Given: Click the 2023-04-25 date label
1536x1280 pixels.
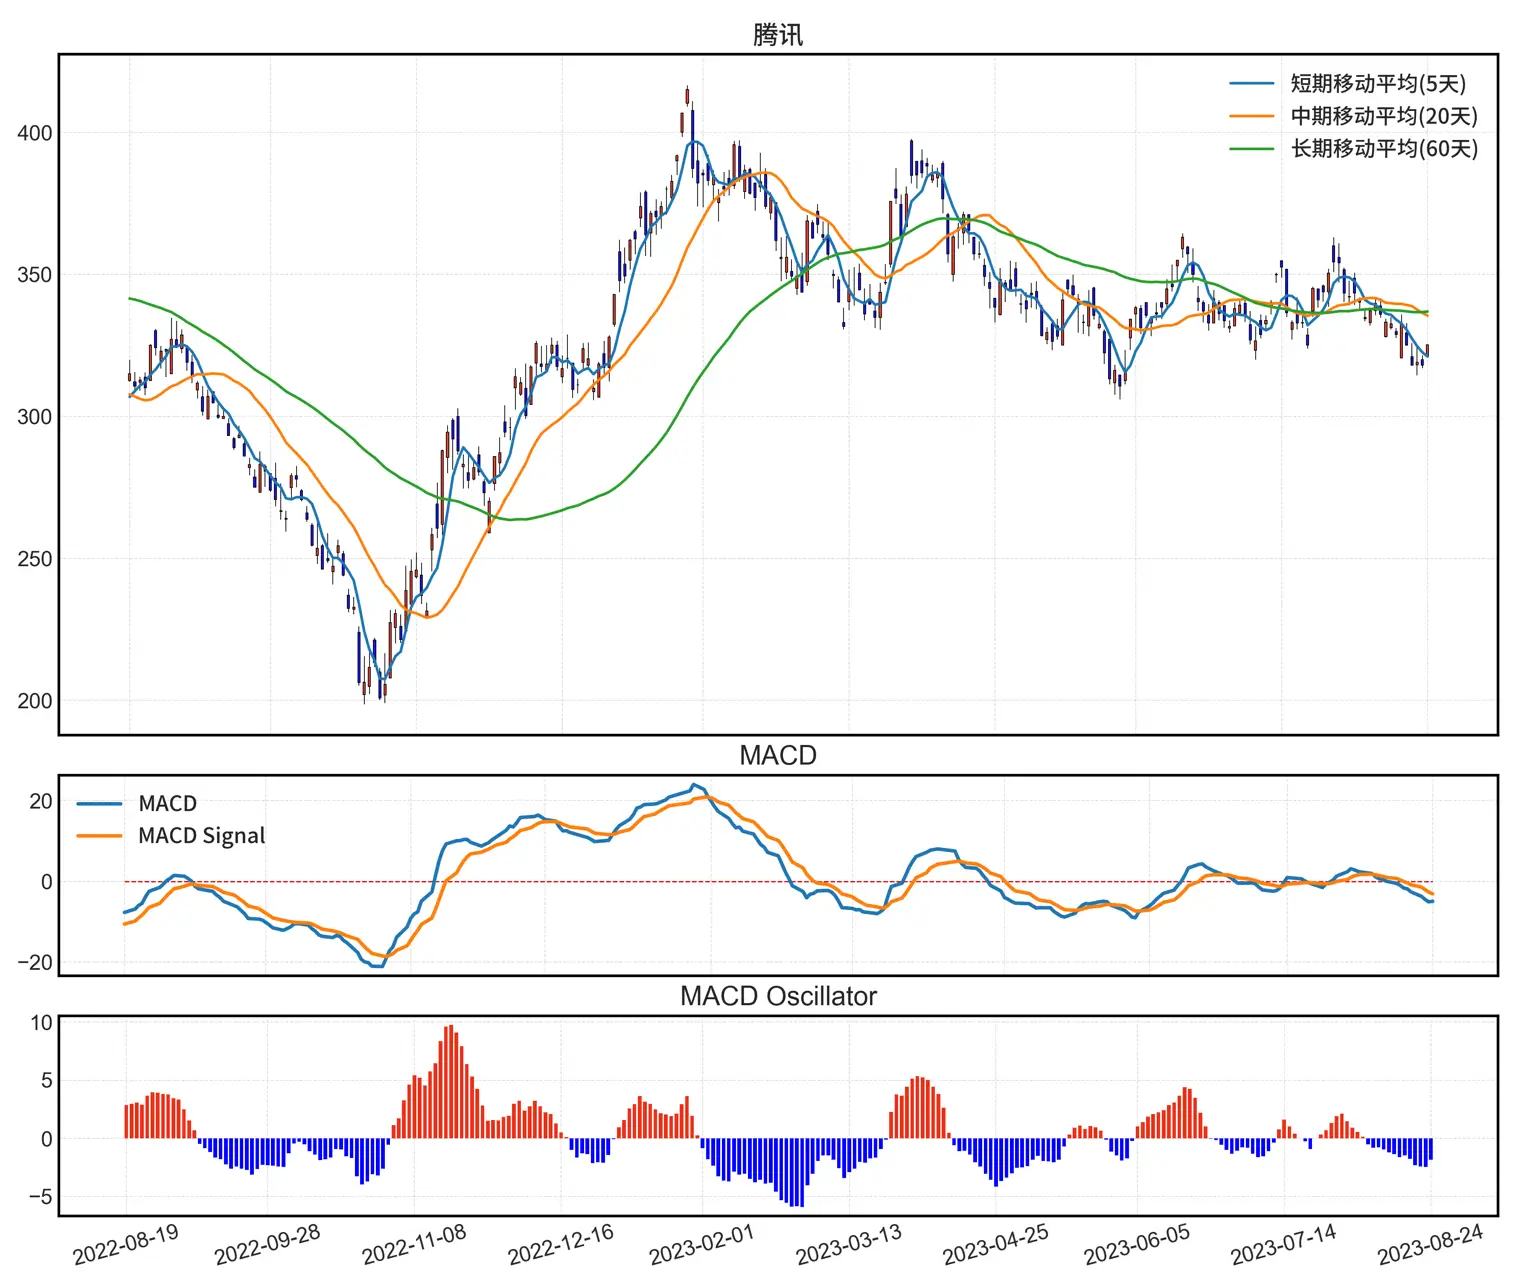Looking at the screenshot, I should point(995,1245).
